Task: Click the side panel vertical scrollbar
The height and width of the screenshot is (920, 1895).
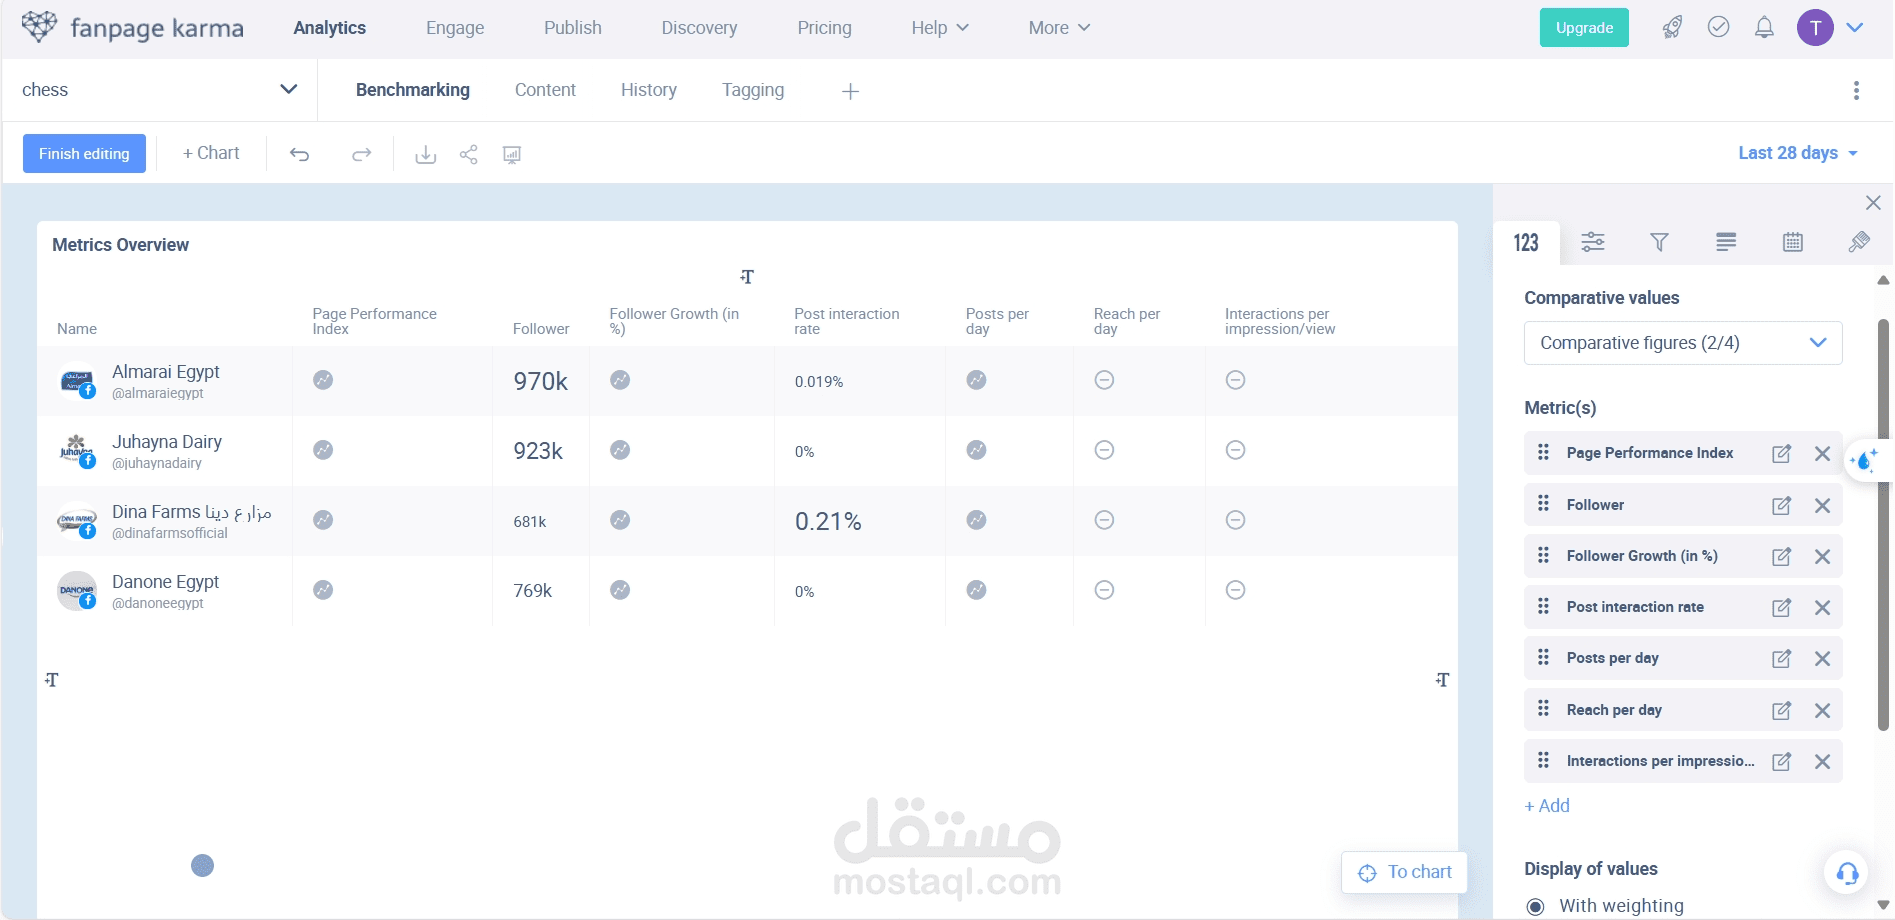Action: coord(1883,525)
